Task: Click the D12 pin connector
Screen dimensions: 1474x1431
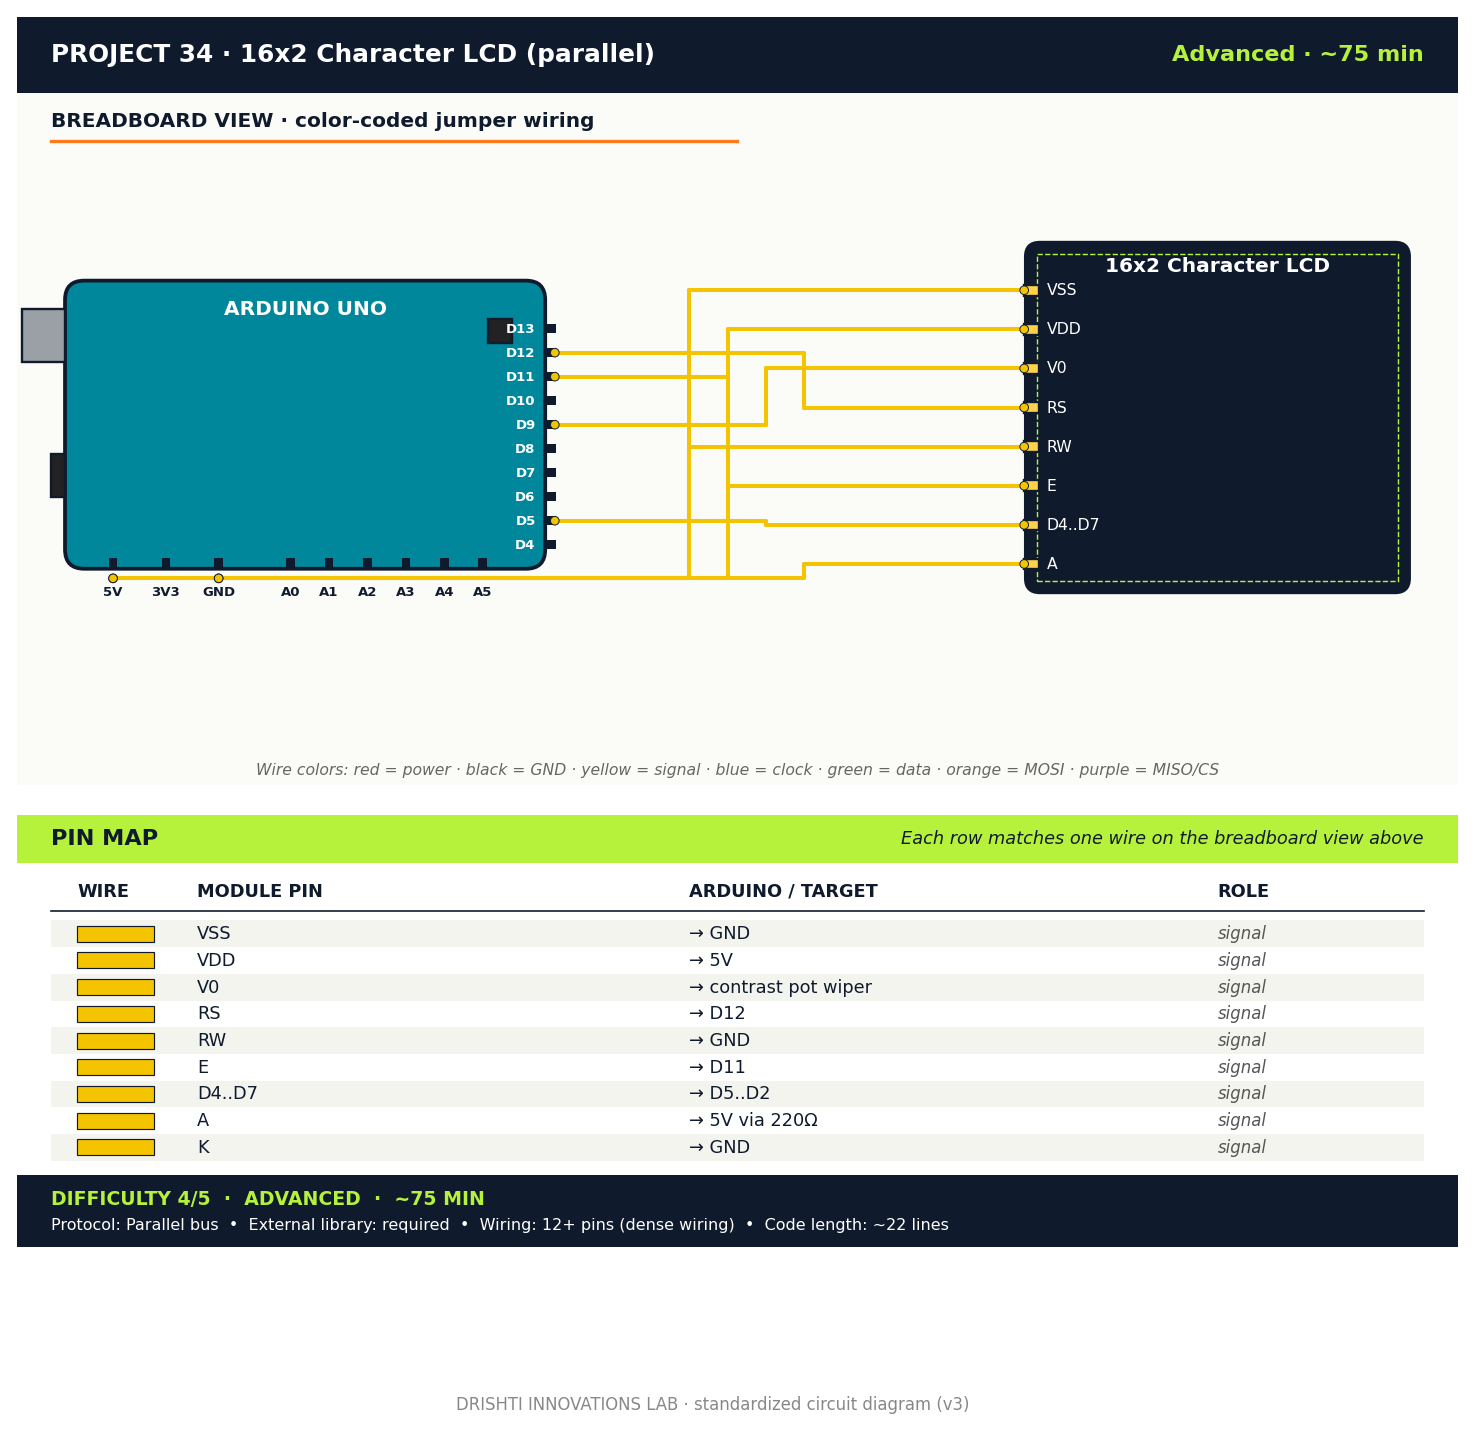Action: click(x=554, y=352)
